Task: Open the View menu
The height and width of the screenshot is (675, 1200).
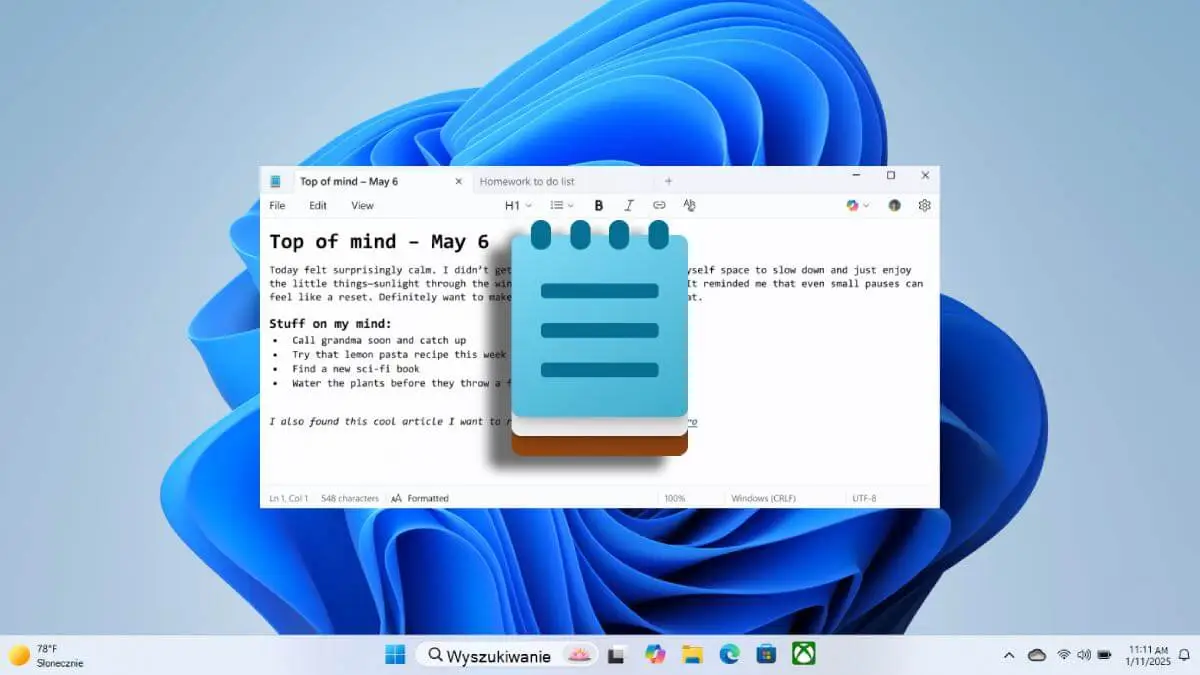Action: 362,205
